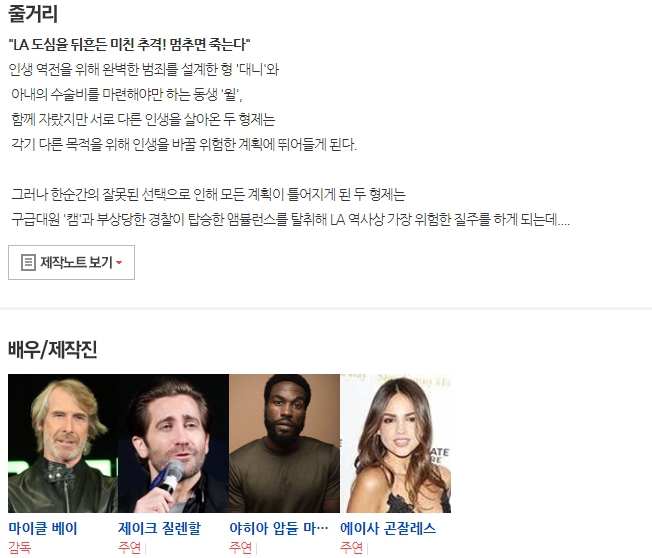This screenshot has height=558, width=652.
Task: Open the 야히아 압둘 마… name link
Action: pos(279,528)
